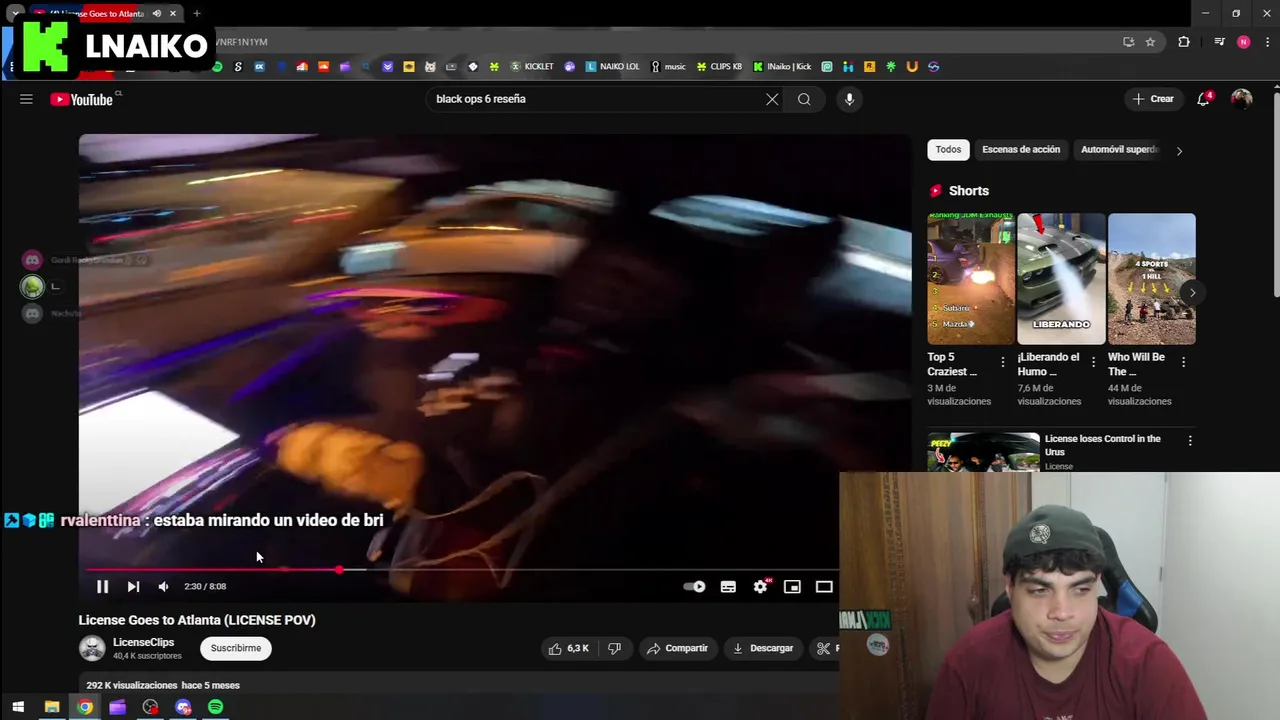The image size is (1280, 720).
Task: Click the video title 'License Goes to Atlanta'
Action: pos(197,620)
